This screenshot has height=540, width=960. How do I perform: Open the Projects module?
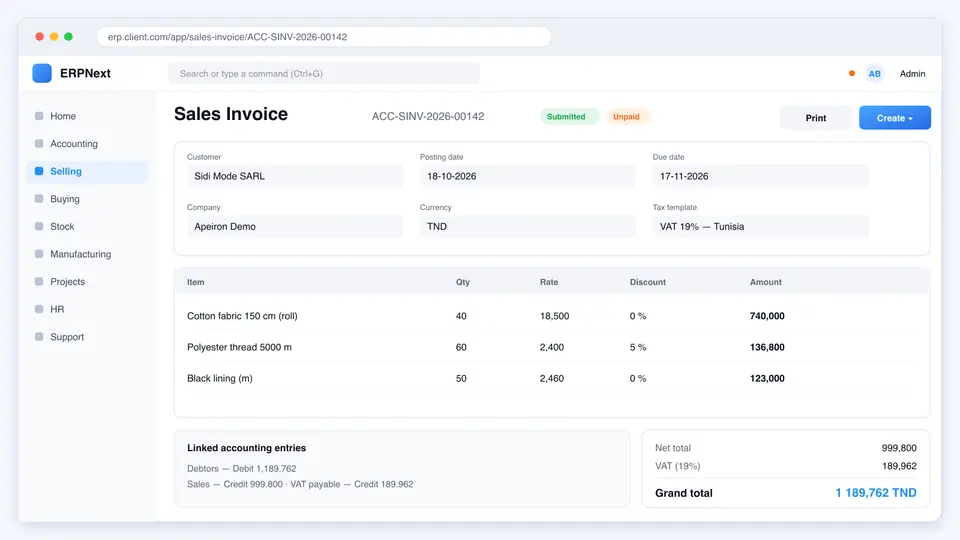click(67, 281)
